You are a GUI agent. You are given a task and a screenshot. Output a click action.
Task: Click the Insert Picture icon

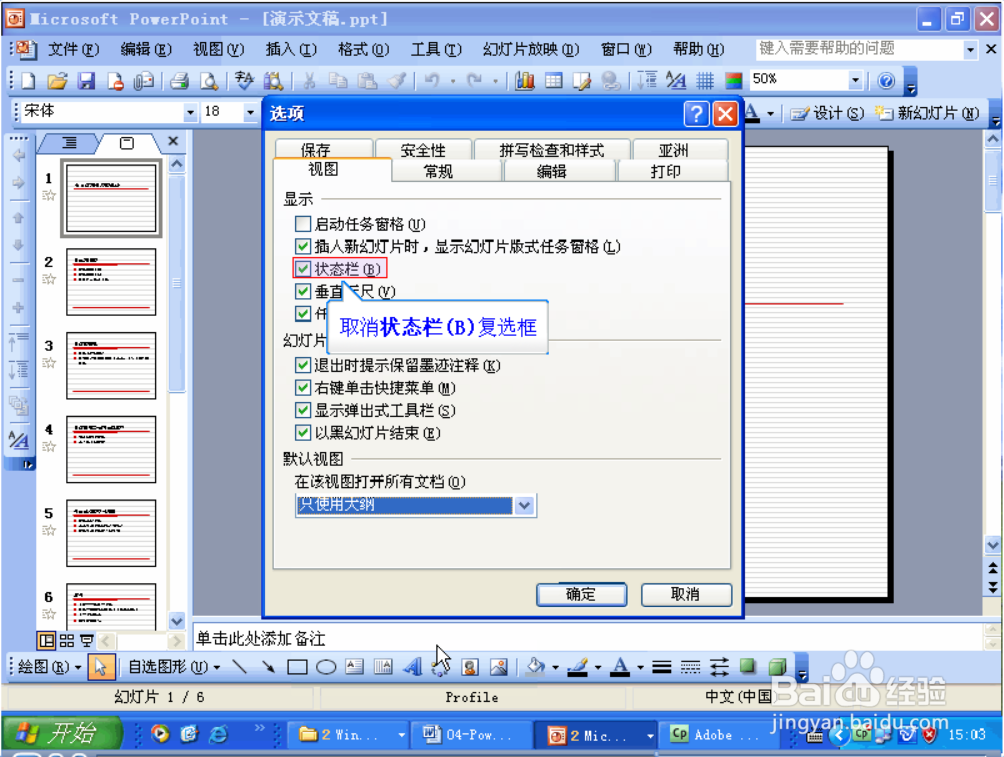pos(499,667)
